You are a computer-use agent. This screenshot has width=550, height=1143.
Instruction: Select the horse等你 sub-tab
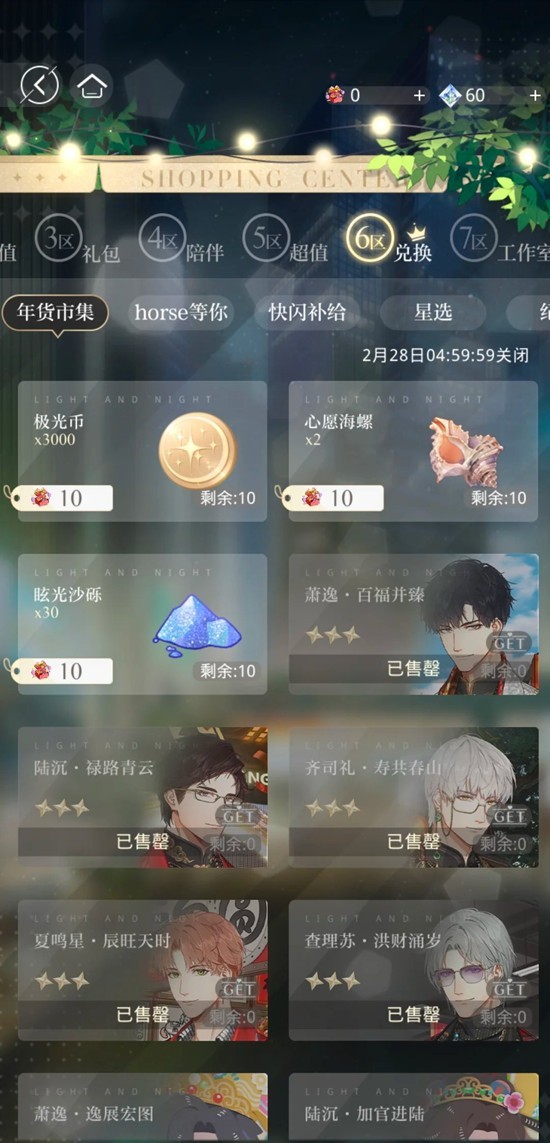181,313
